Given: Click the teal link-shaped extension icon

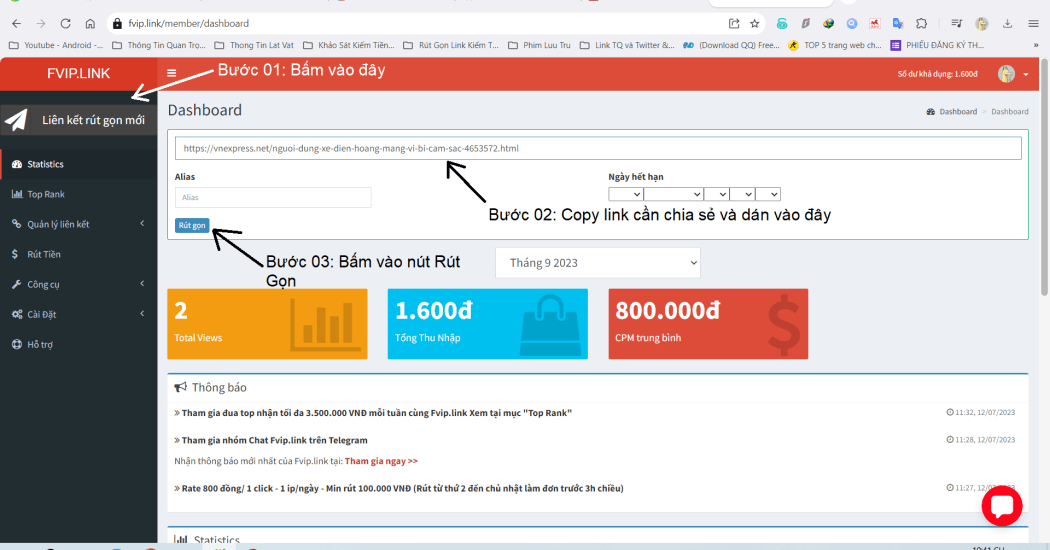Looking at the screenshot, I should (x=781, y=23).
